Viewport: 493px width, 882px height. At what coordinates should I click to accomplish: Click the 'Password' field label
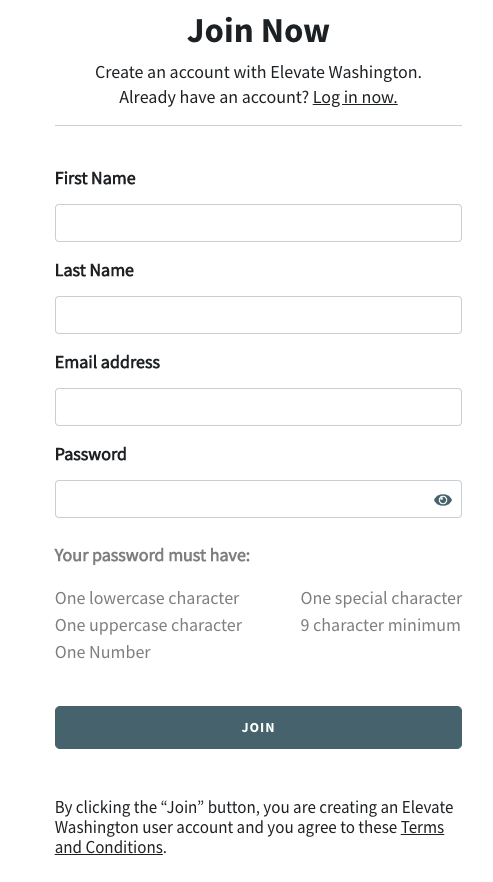(91, 454)
